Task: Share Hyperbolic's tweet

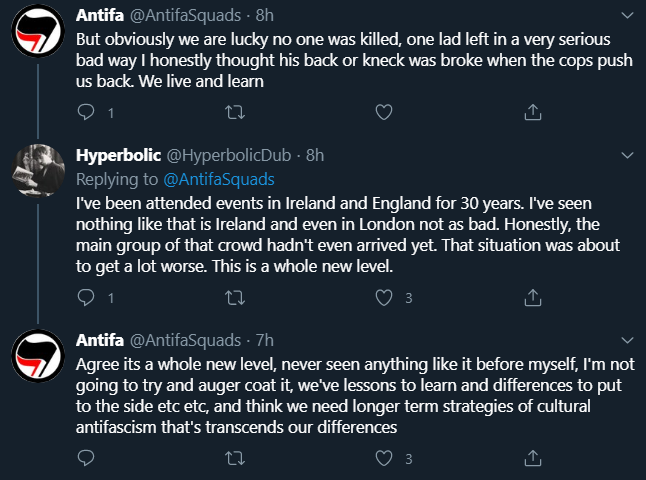Action: coord(534,297)
